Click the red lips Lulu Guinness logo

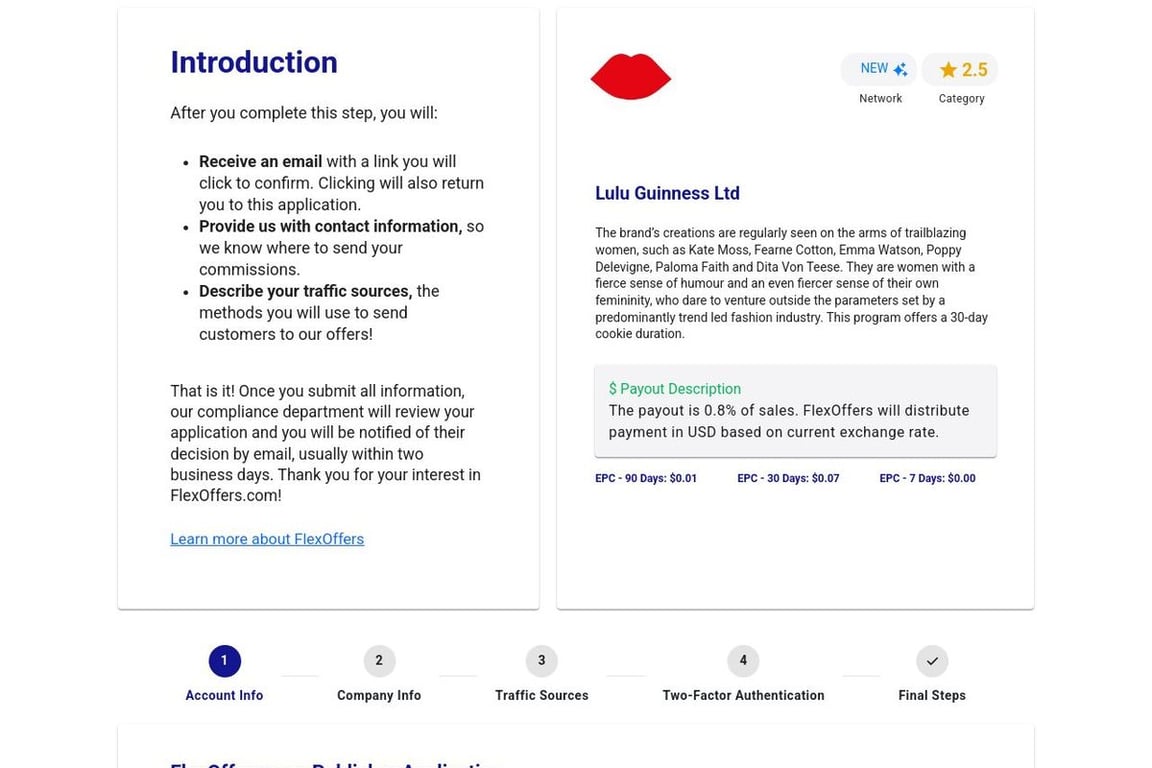630,76
